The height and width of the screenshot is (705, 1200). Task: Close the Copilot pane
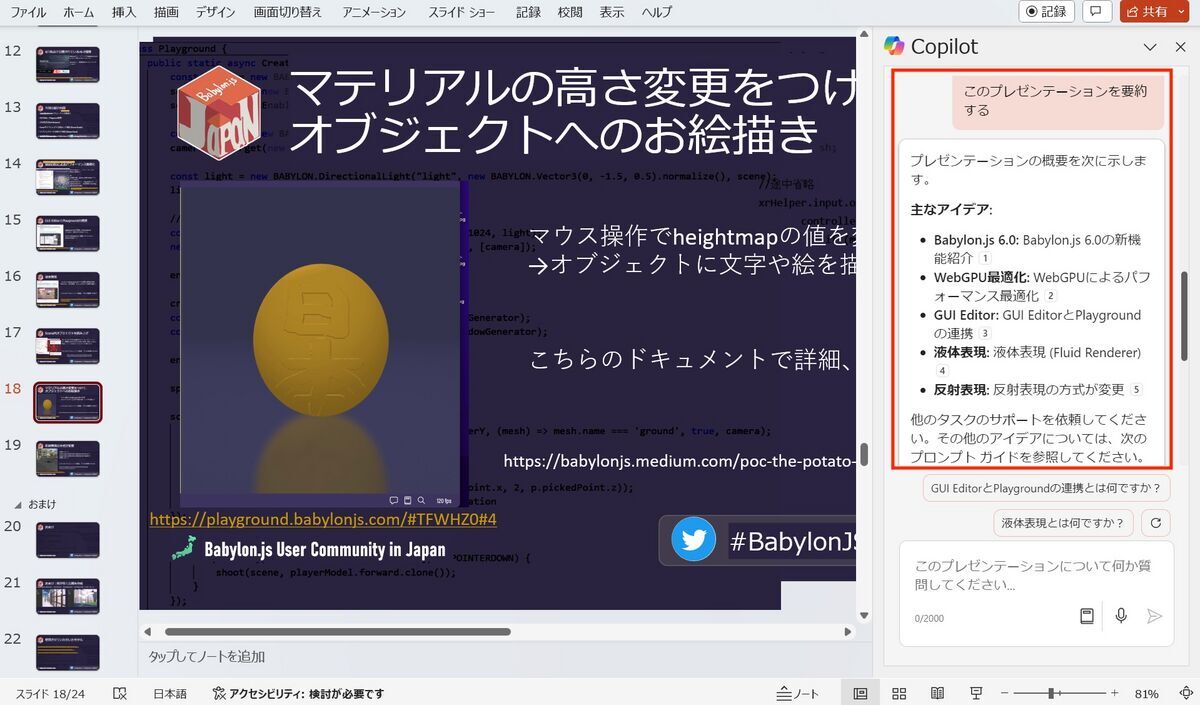tap(1180, 47)
